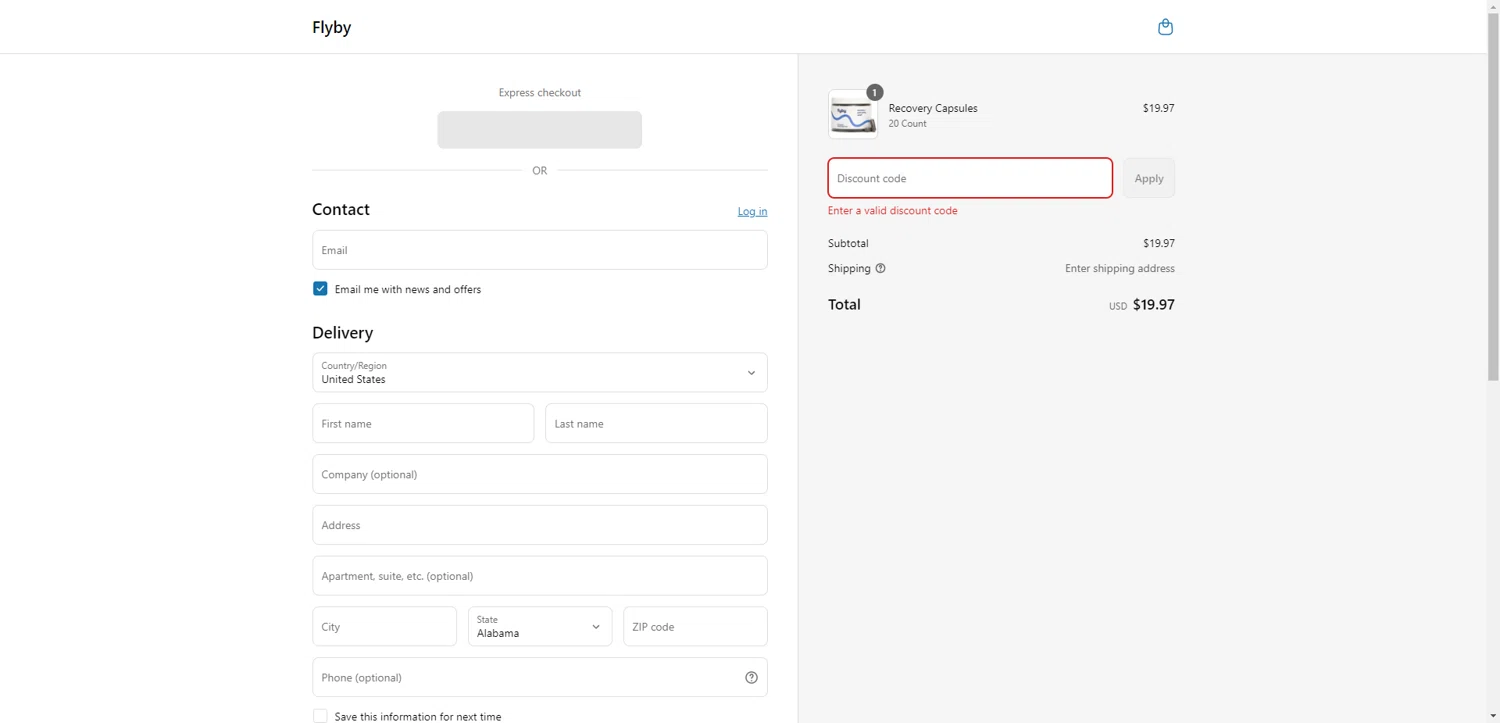Open the Country/Region dropdown
Viewport: 1500px width, 723px height.
539,373
